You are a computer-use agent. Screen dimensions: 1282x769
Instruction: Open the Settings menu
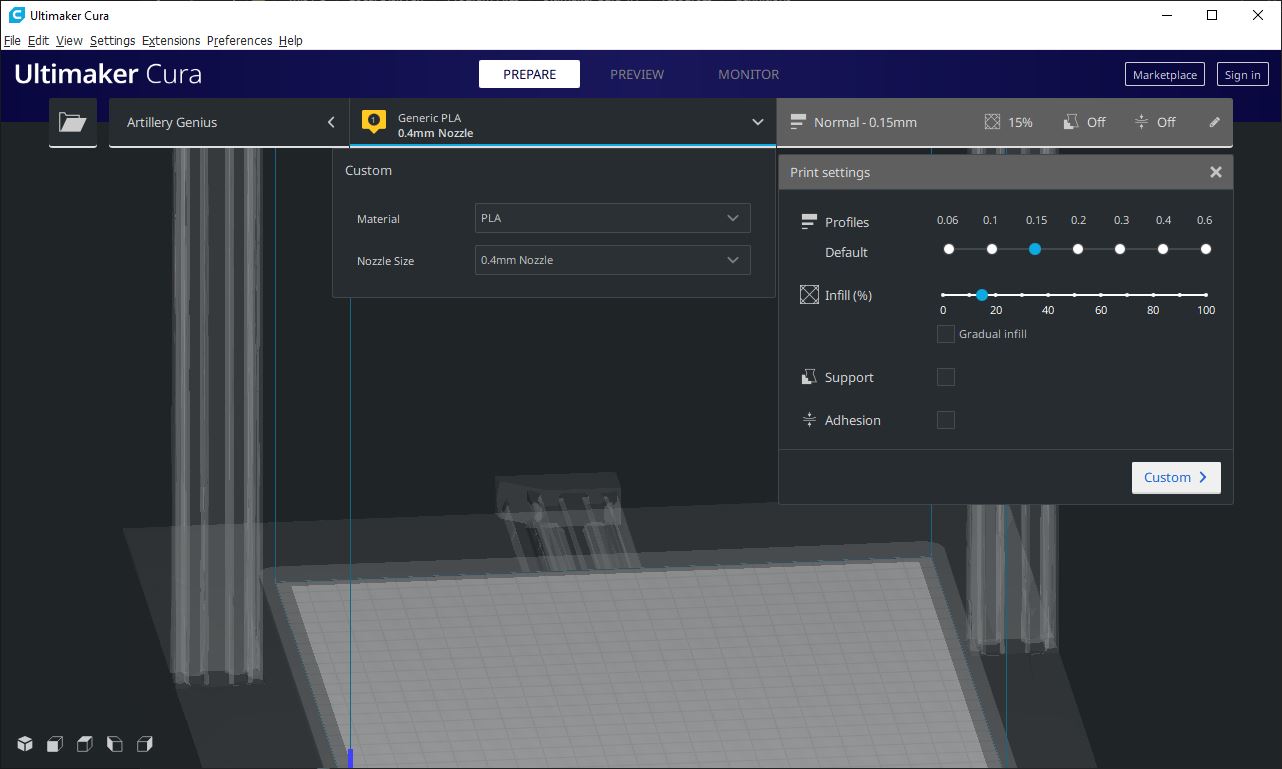click(x=112, y=41)
